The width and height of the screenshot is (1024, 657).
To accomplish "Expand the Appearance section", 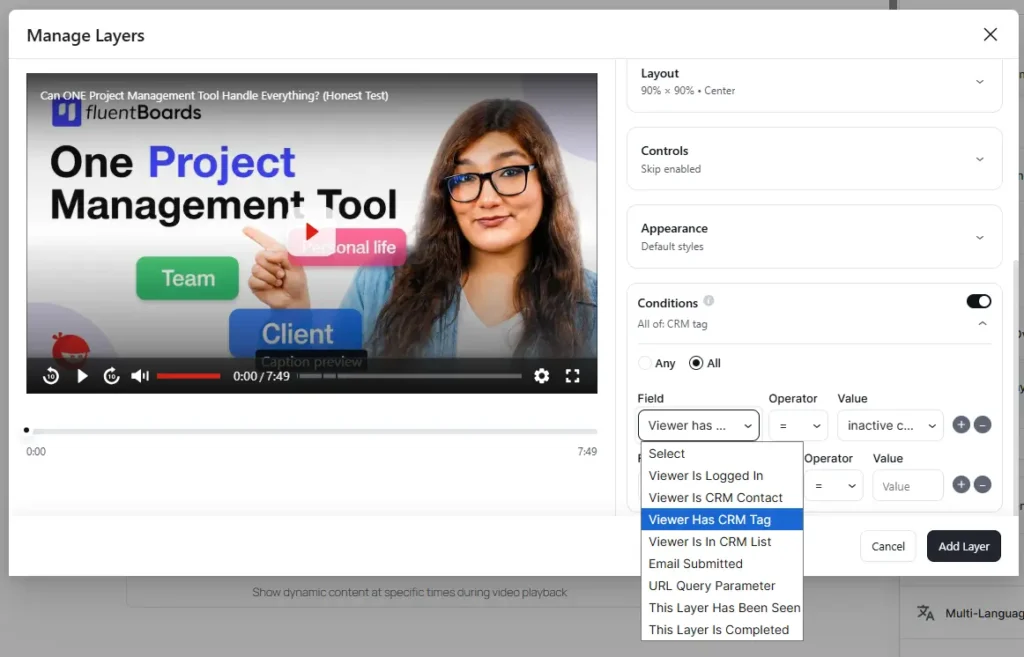I will pyautogui.click(x=814, y=237).
